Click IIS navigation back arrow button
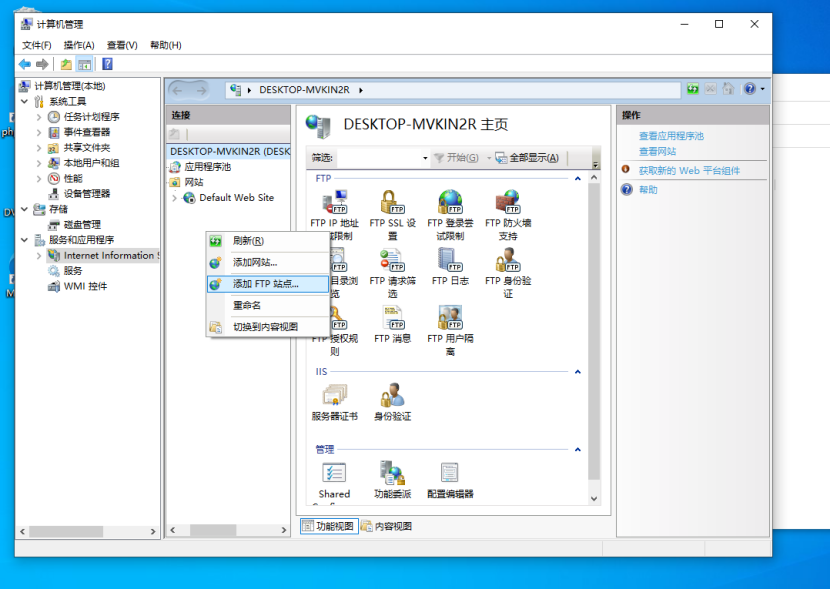 178,91
